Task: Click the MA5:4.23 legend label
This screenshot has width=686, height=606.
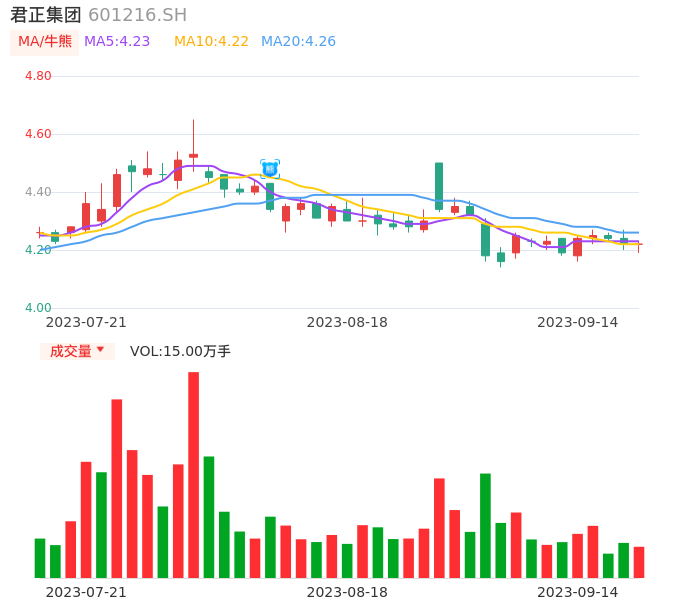Action: click(117, 42)
